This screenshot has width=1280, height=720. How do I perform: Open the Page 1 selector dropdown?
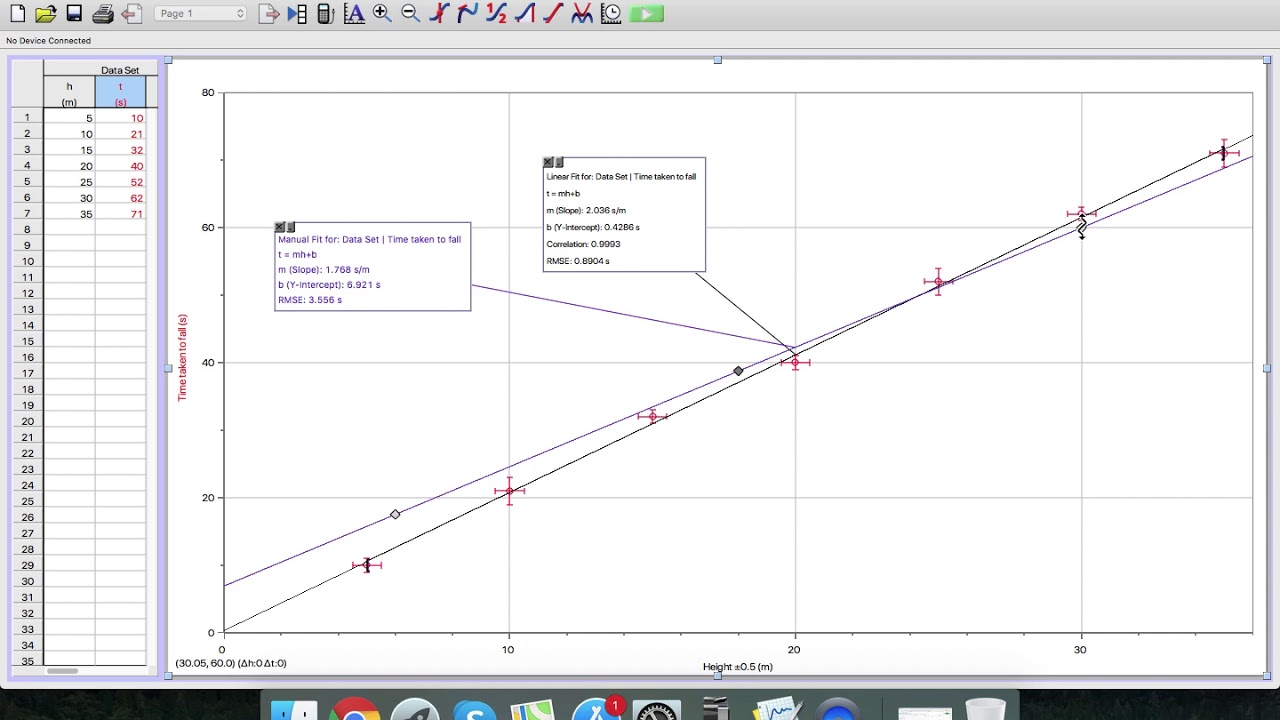click(201, 14)
